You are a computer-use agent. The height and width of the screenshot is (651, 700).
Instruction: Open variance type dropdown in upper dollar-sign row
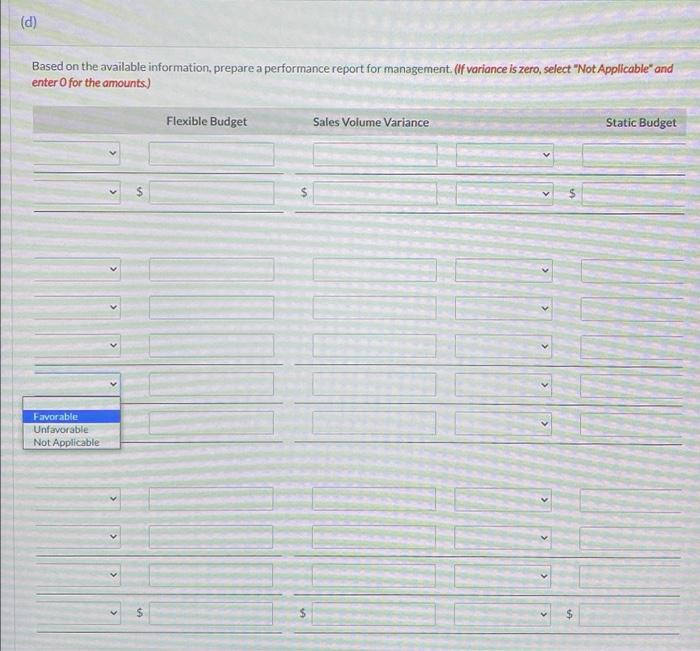coord(504,194)
